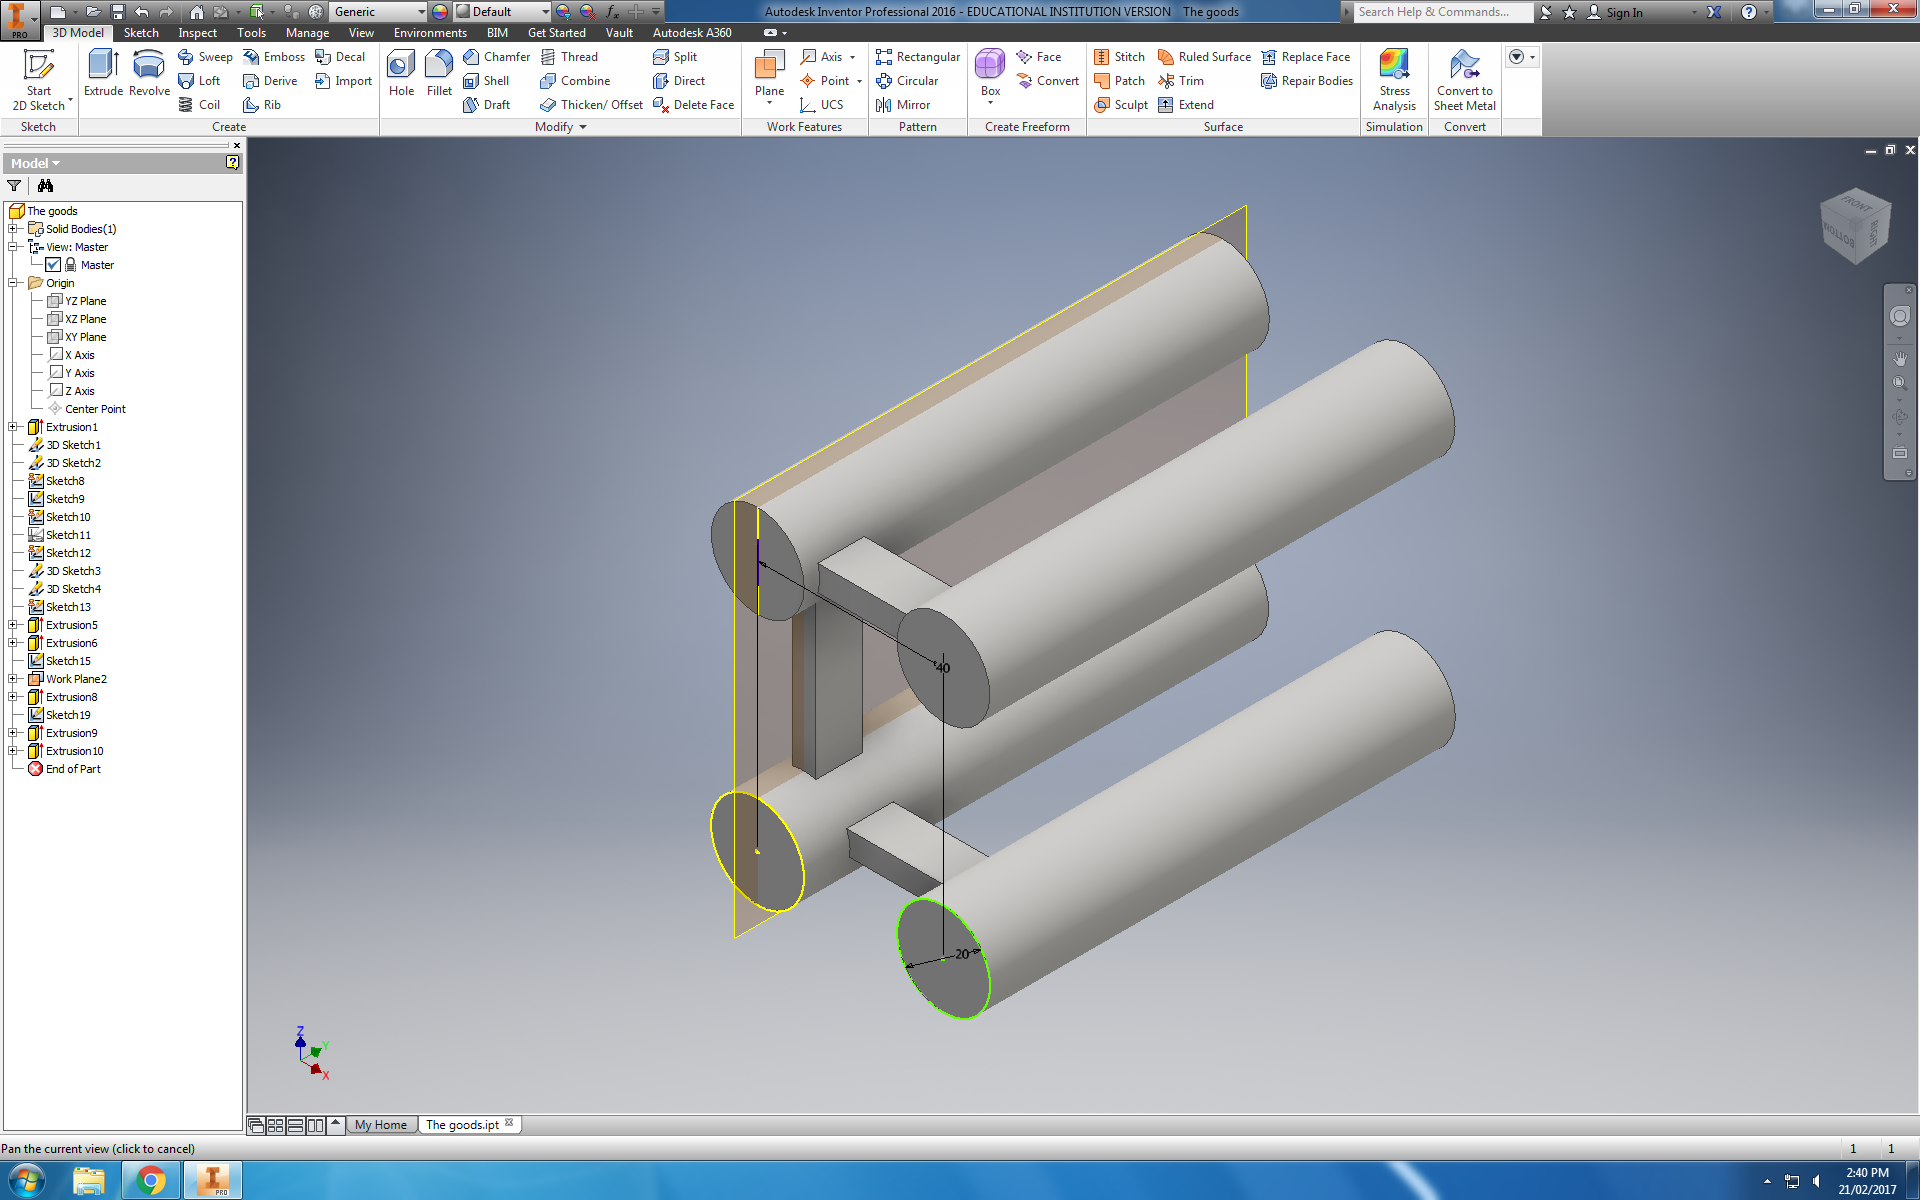Image resolution: width=1920 pixels, height=1200 pixels.
Task: Expand the Extrusion1 node
Action: (x=13, y=427)
